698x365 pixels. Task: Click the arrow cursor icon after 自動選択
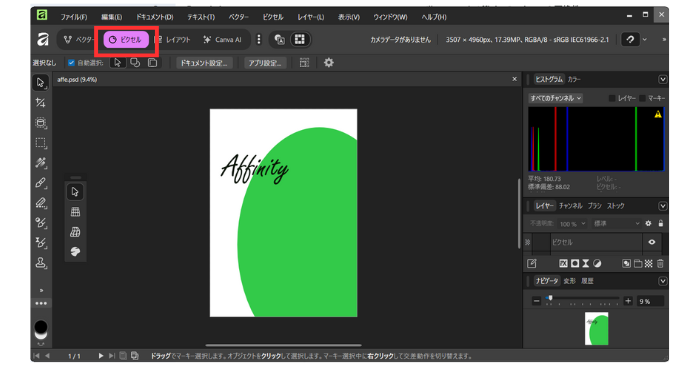(x=118, y=63)
